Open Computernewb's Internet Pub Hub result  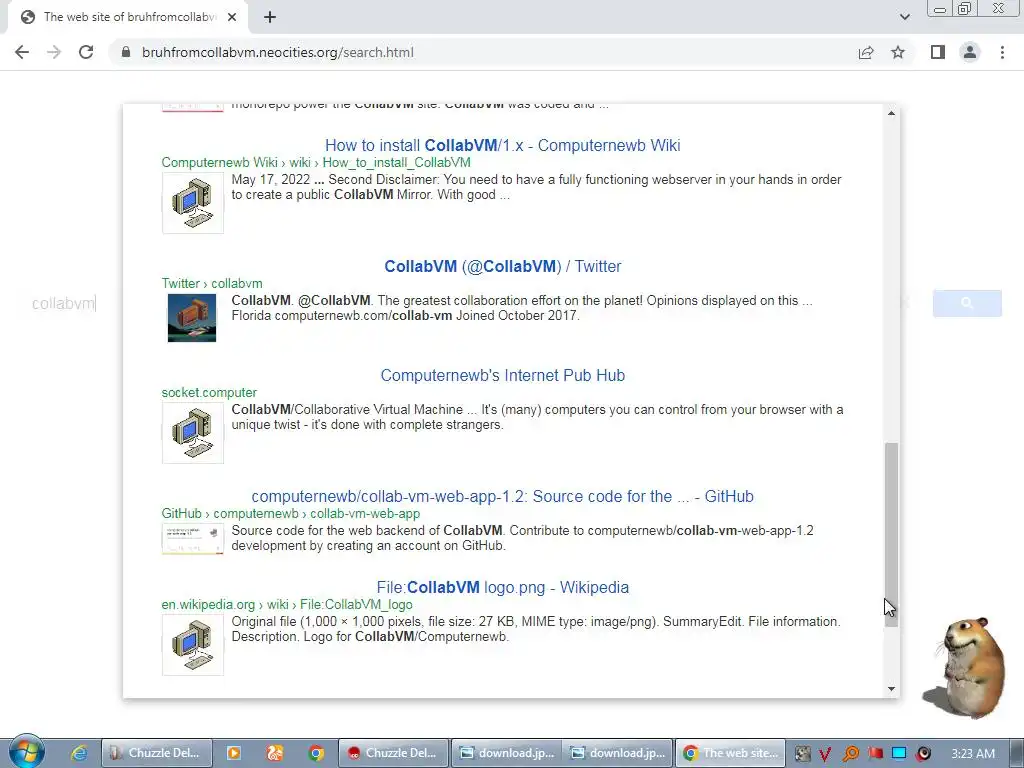click(x=502, y=375)
